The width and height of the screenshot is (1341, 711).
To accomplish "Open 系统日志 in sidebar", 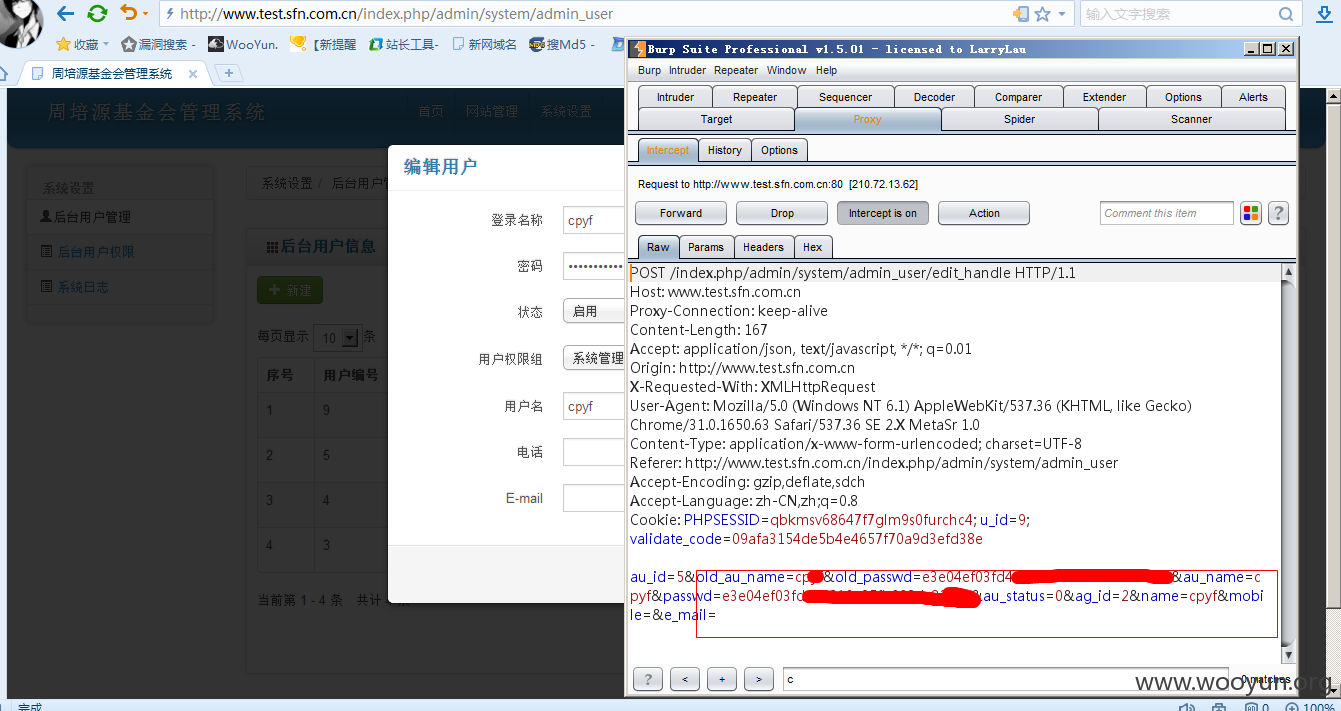I will point(75,287).
